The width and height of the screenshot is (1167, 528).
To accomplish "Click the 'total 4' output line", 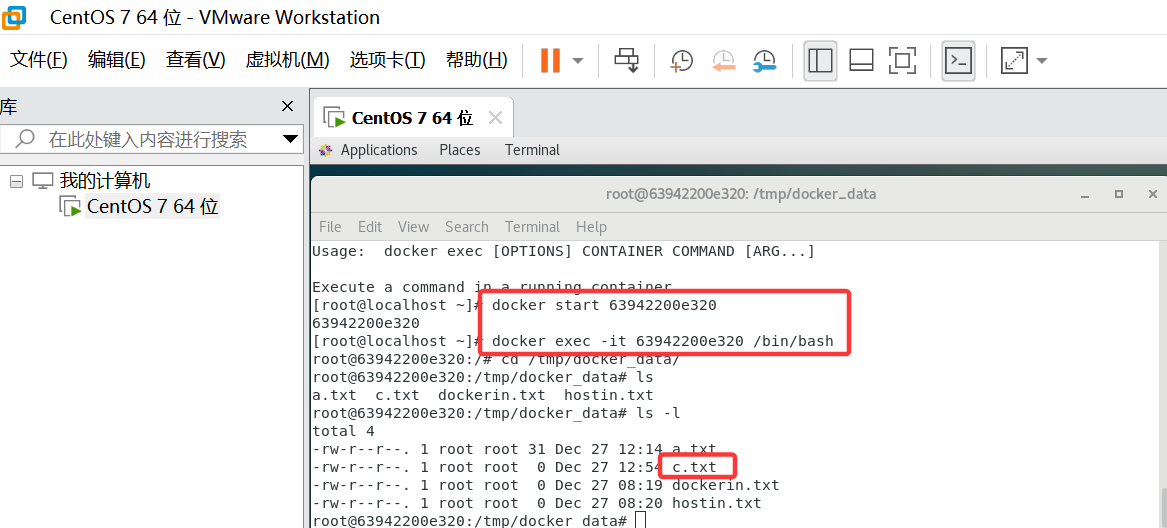I will 343,431.
